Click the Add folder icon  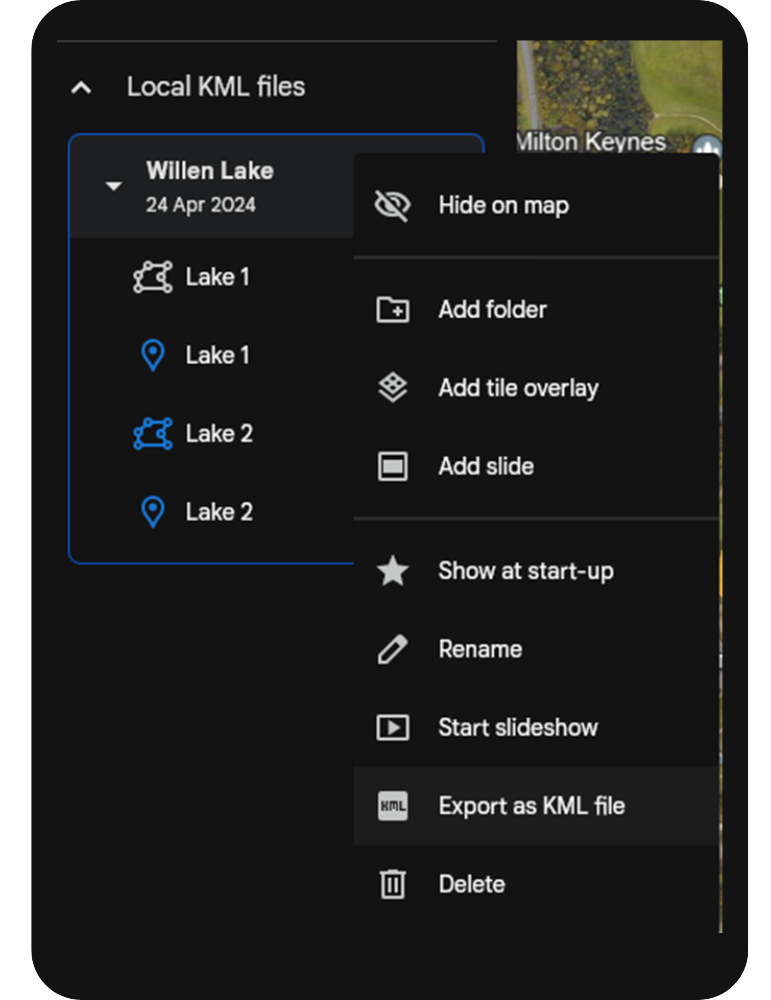(392, 310)
